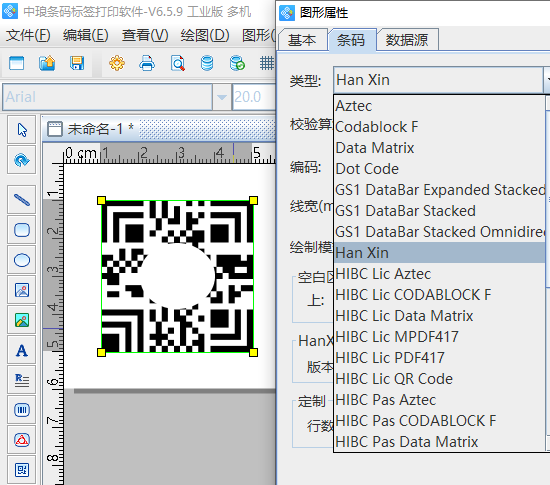The image size is (550, 485).
Task: Select the arrow pointer tool
Action: point(22,130)
